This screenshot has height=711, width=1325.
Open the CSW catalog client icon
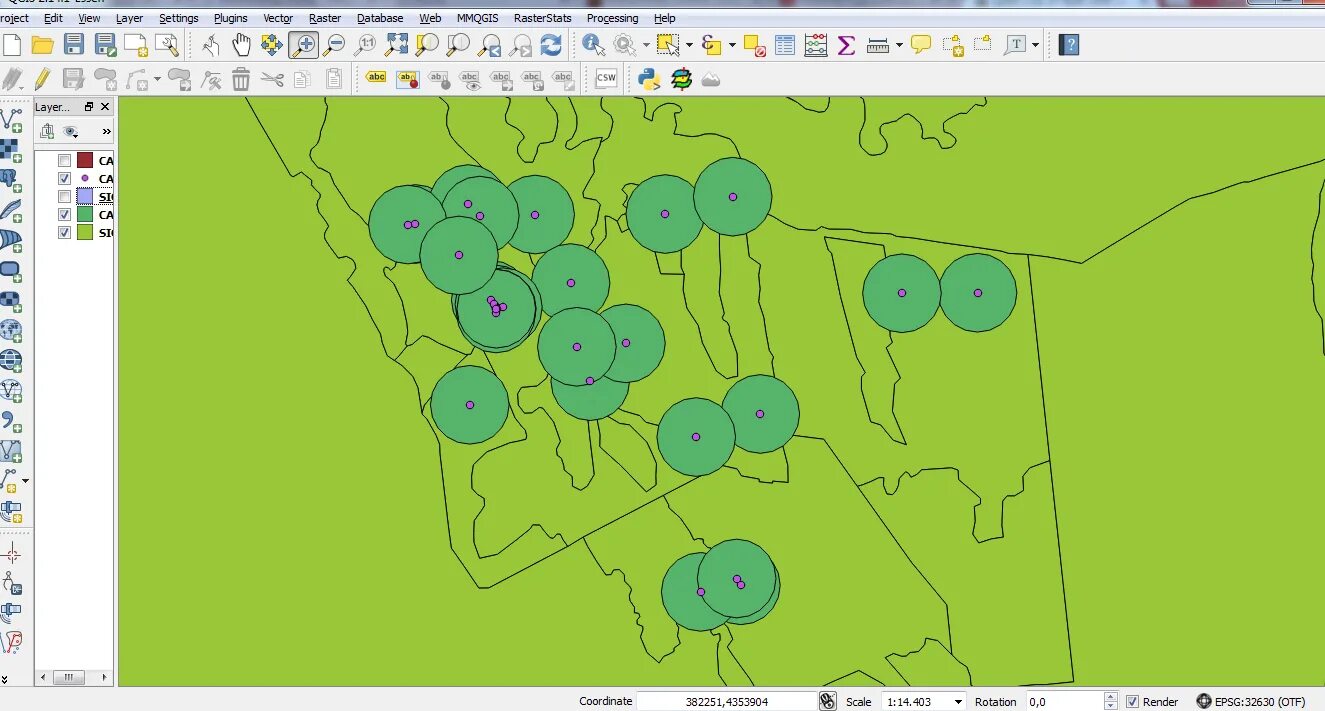tap(606, 79)
